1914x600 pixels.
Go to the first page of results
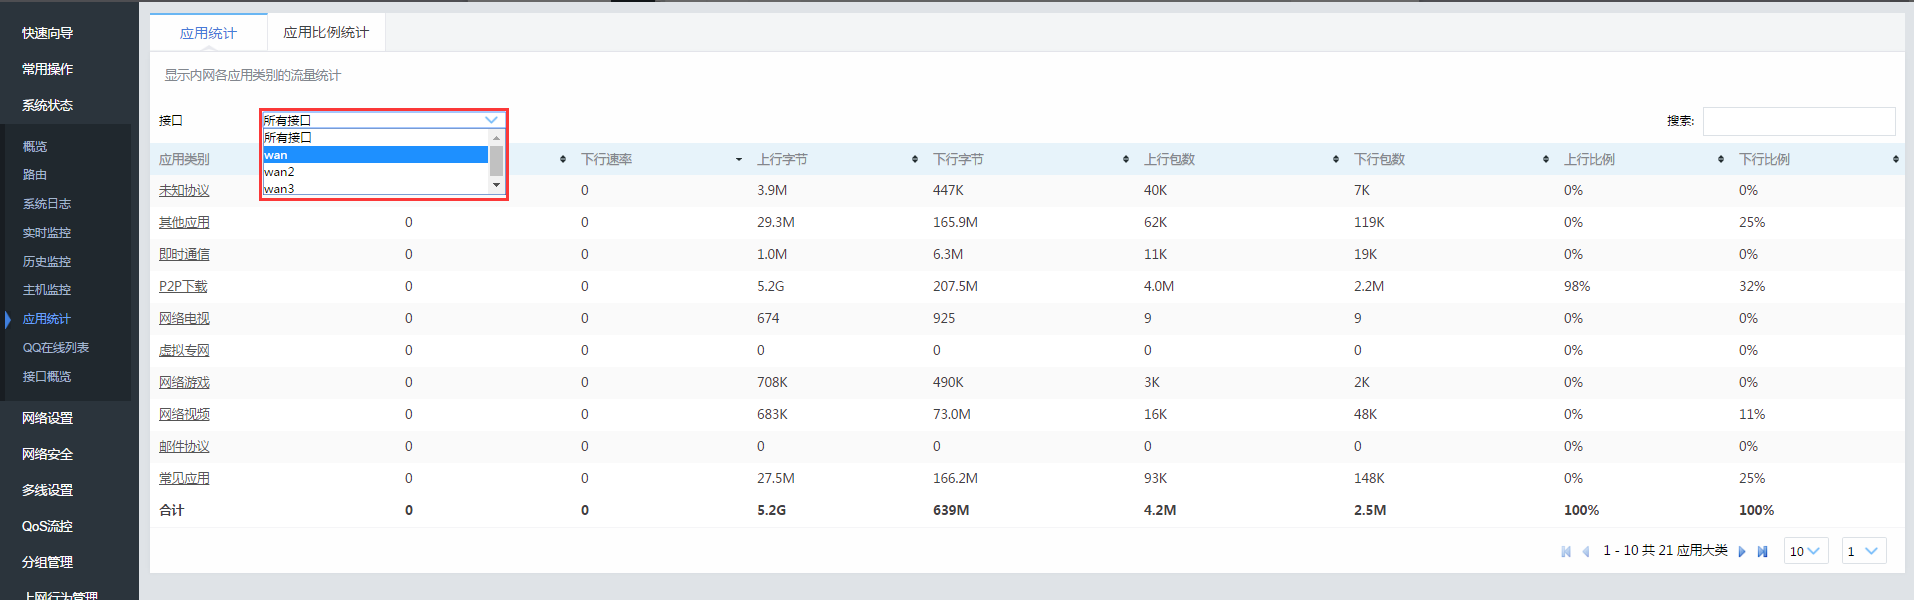1566,552
